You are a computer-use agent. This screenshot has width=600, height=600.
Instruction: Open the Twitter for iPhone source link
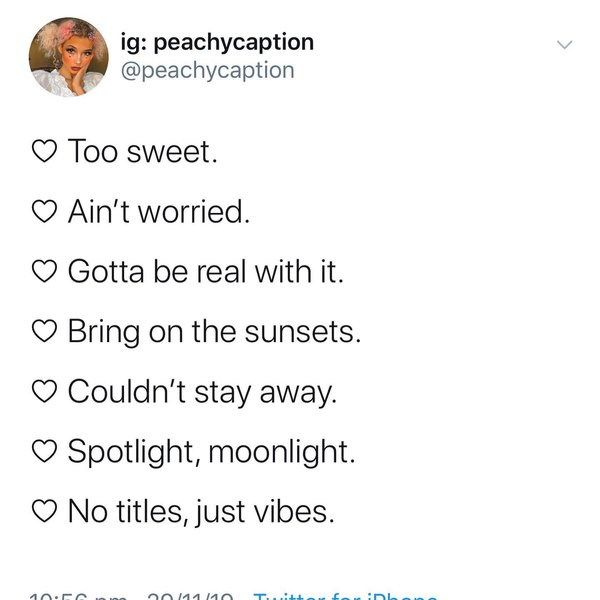point(345,595)
